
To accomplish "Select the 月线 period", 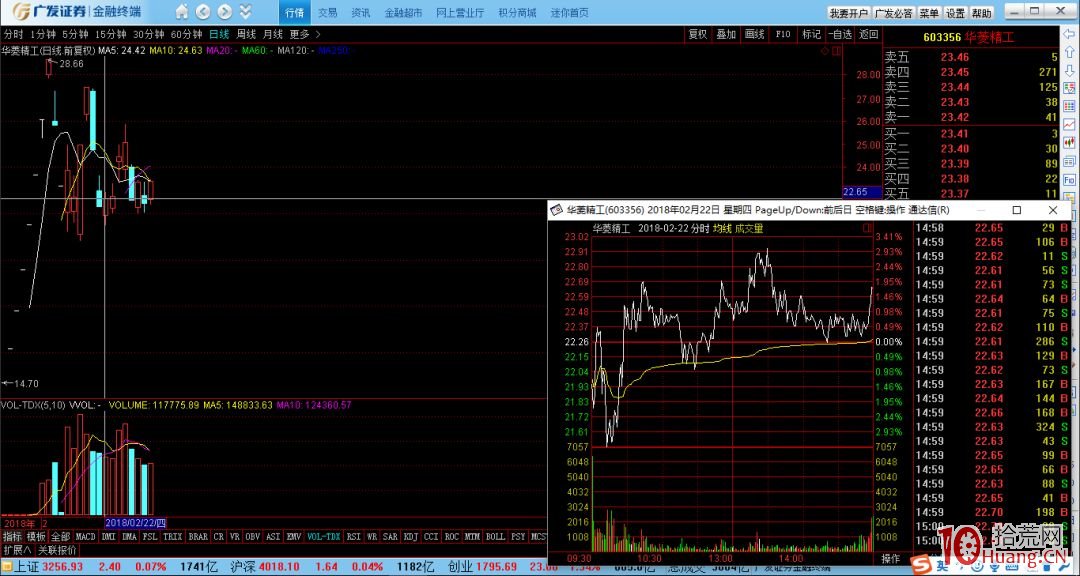I will [x=273, y=34].
